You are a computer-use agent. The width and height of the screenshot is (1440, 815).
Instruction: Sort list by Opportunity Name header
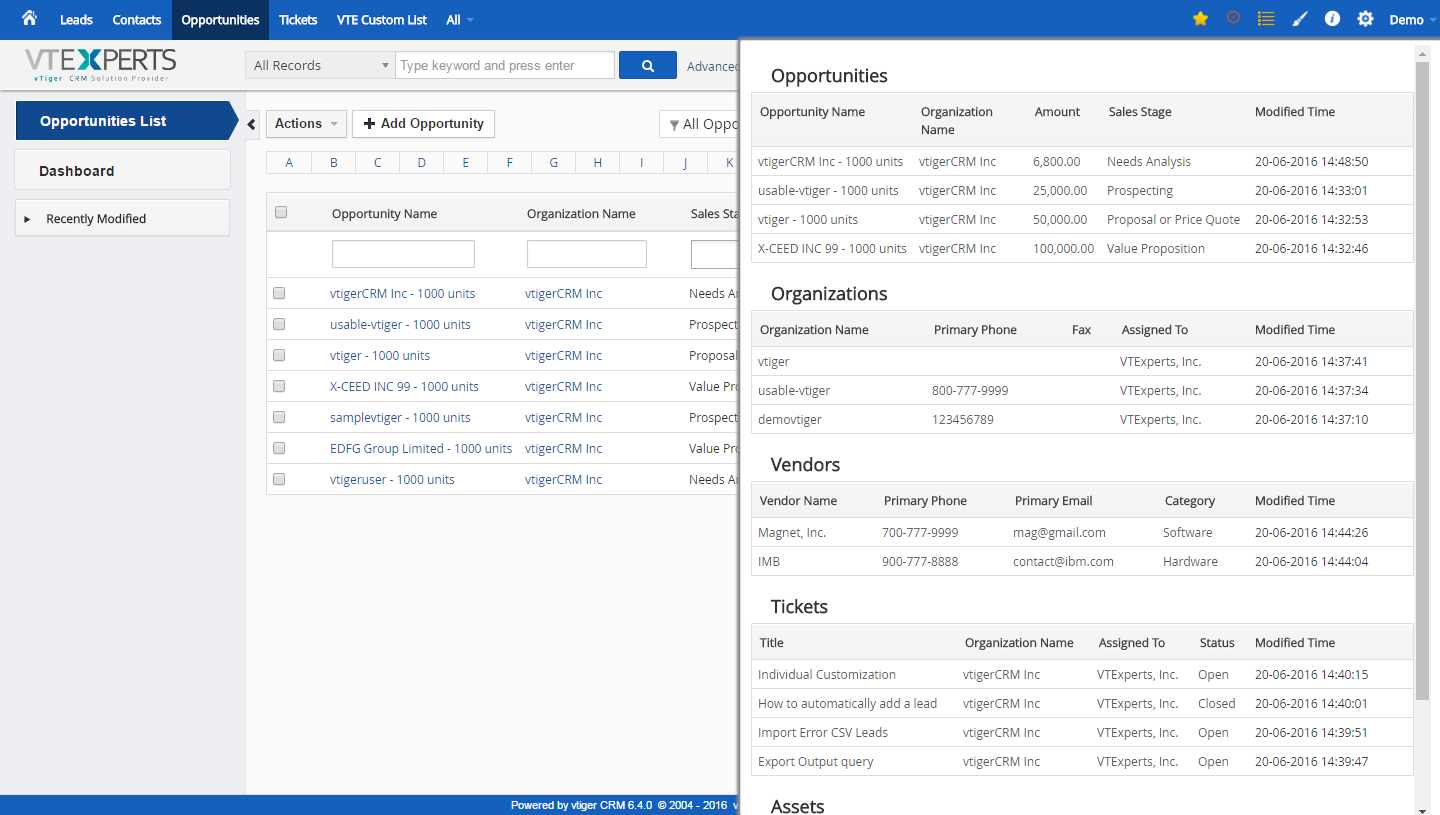[384, 213]
